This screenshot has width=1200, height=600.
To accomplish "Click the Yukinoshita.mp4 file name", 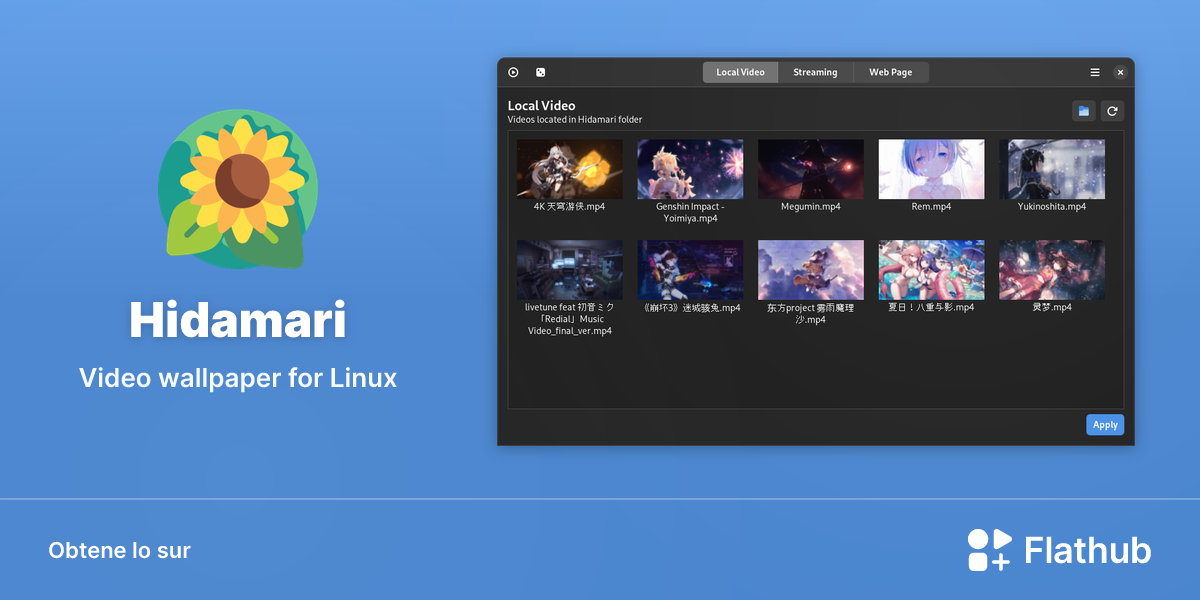I will point(1052,207).
